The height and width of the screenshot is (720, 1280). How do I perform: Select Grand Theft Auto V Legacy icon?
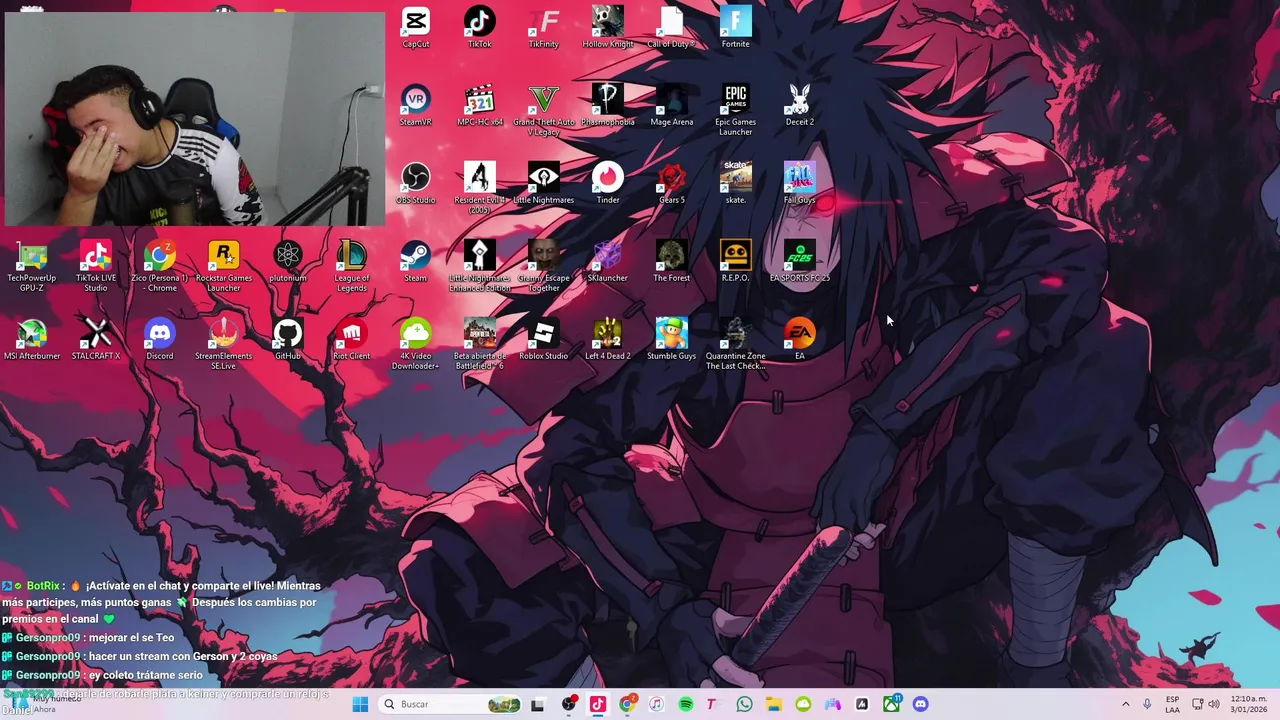click(x=544, y=110)
